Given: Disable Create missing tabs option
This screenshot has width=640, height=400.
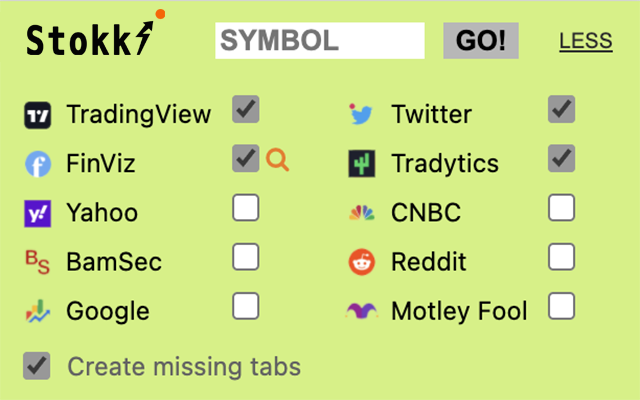Looking at the screenshot, I should pos(38,366).
